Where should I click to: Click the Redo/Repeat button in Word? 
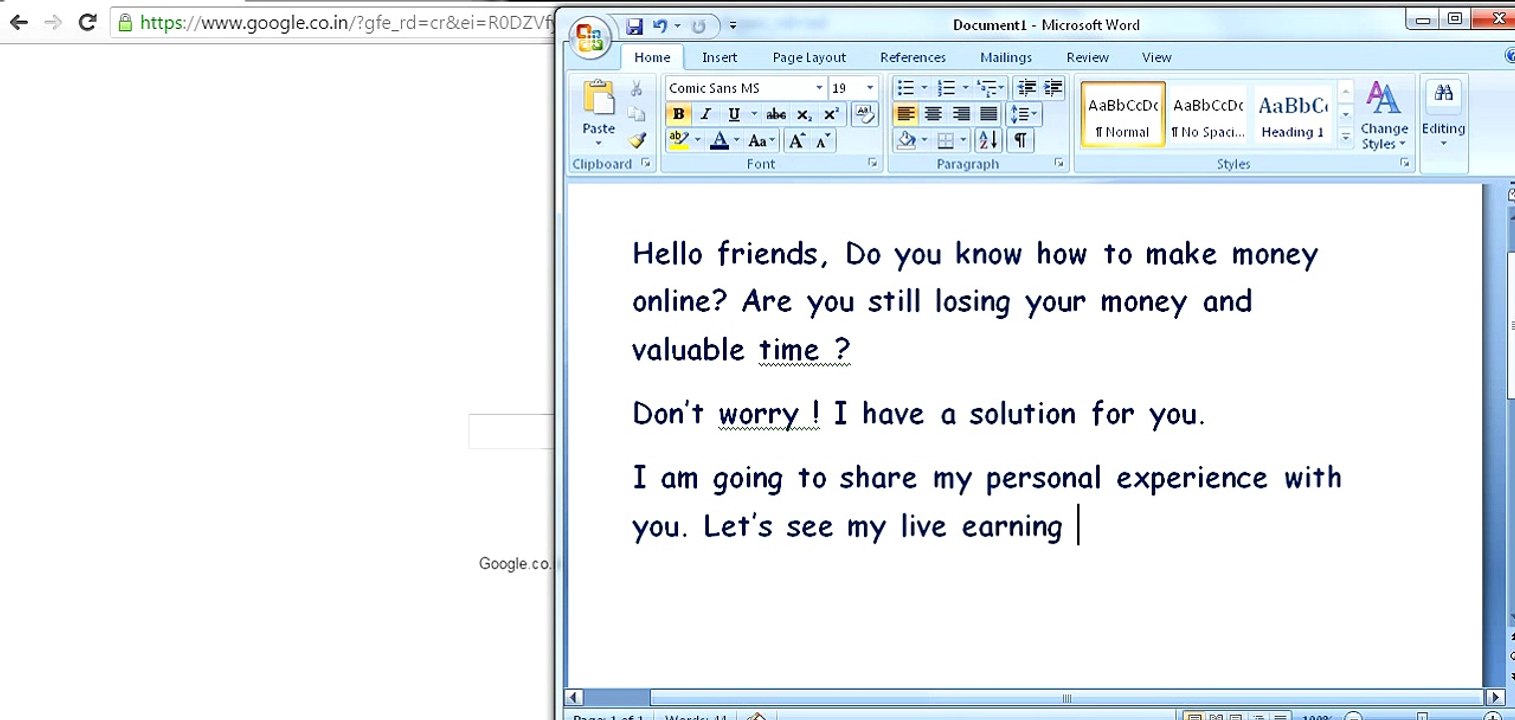click(699, 25)
